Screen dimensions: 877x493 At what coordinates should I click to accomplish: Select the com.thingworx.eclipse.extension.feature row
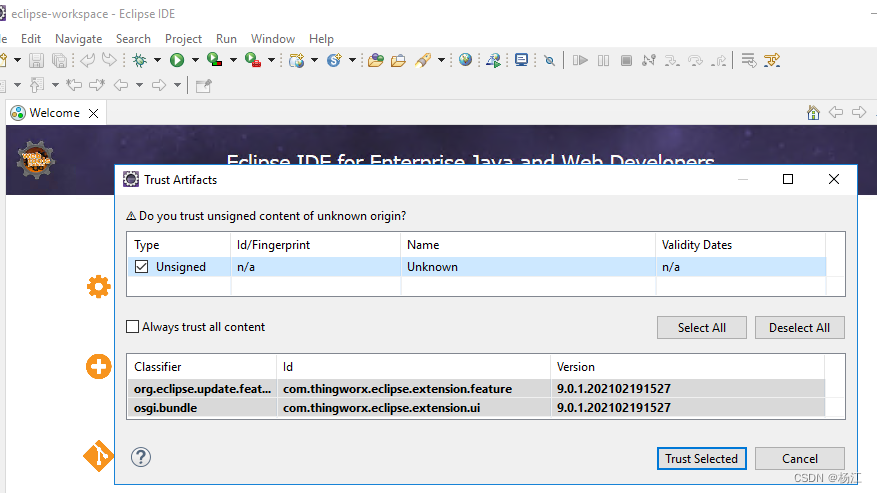coord(476,388)
